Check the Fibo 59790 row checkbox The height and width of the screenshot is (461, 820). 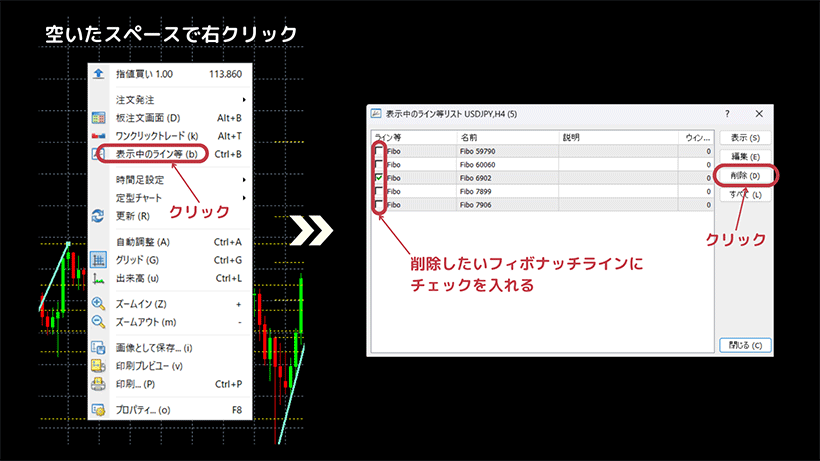379,151
